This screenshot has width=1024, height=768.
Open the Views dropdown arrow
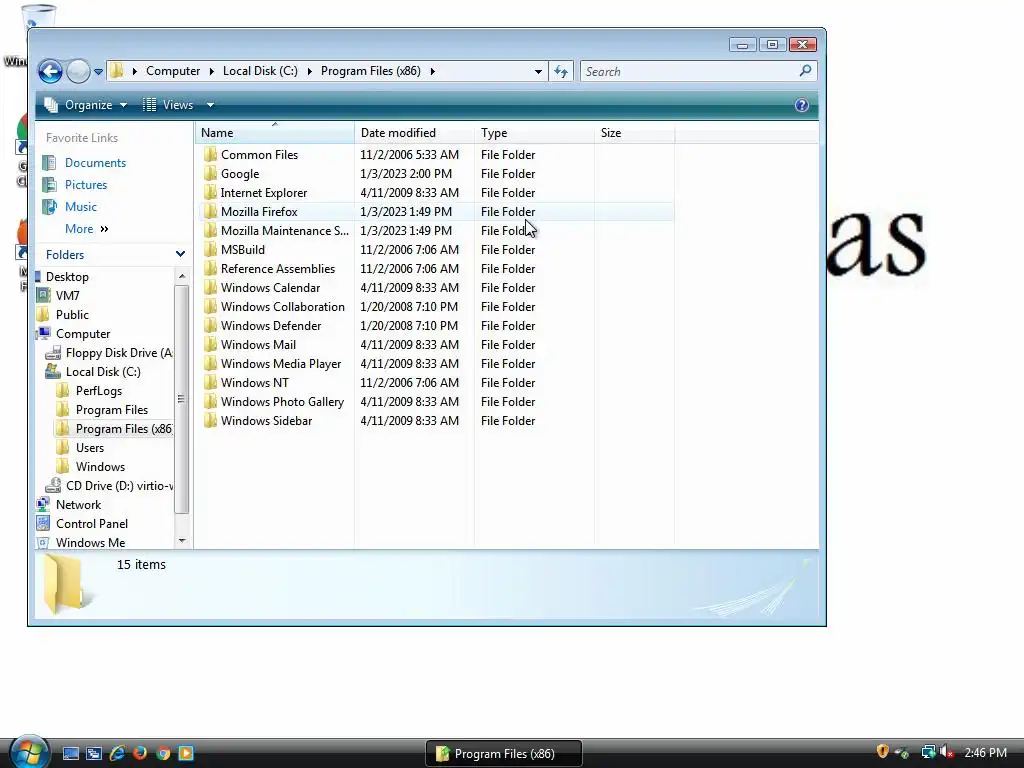210,105
